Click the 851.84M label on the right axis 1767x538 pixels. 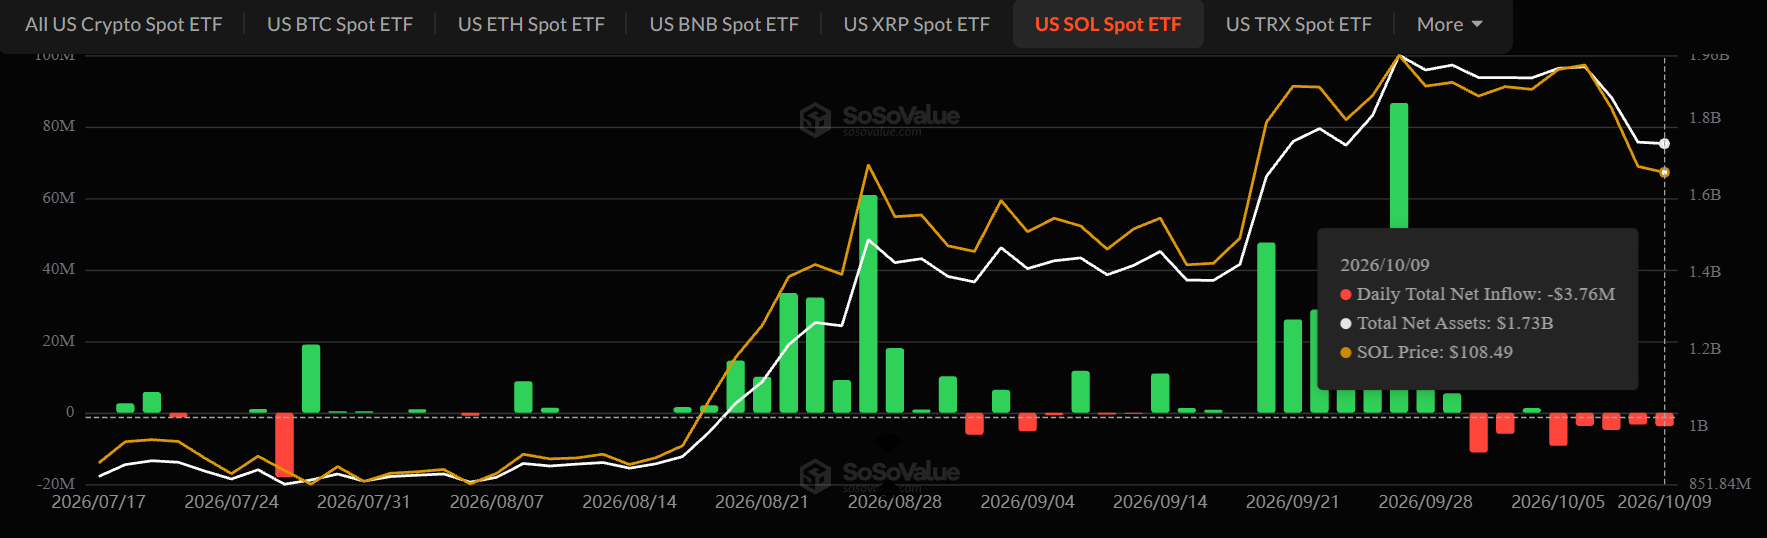[1720, 484]
